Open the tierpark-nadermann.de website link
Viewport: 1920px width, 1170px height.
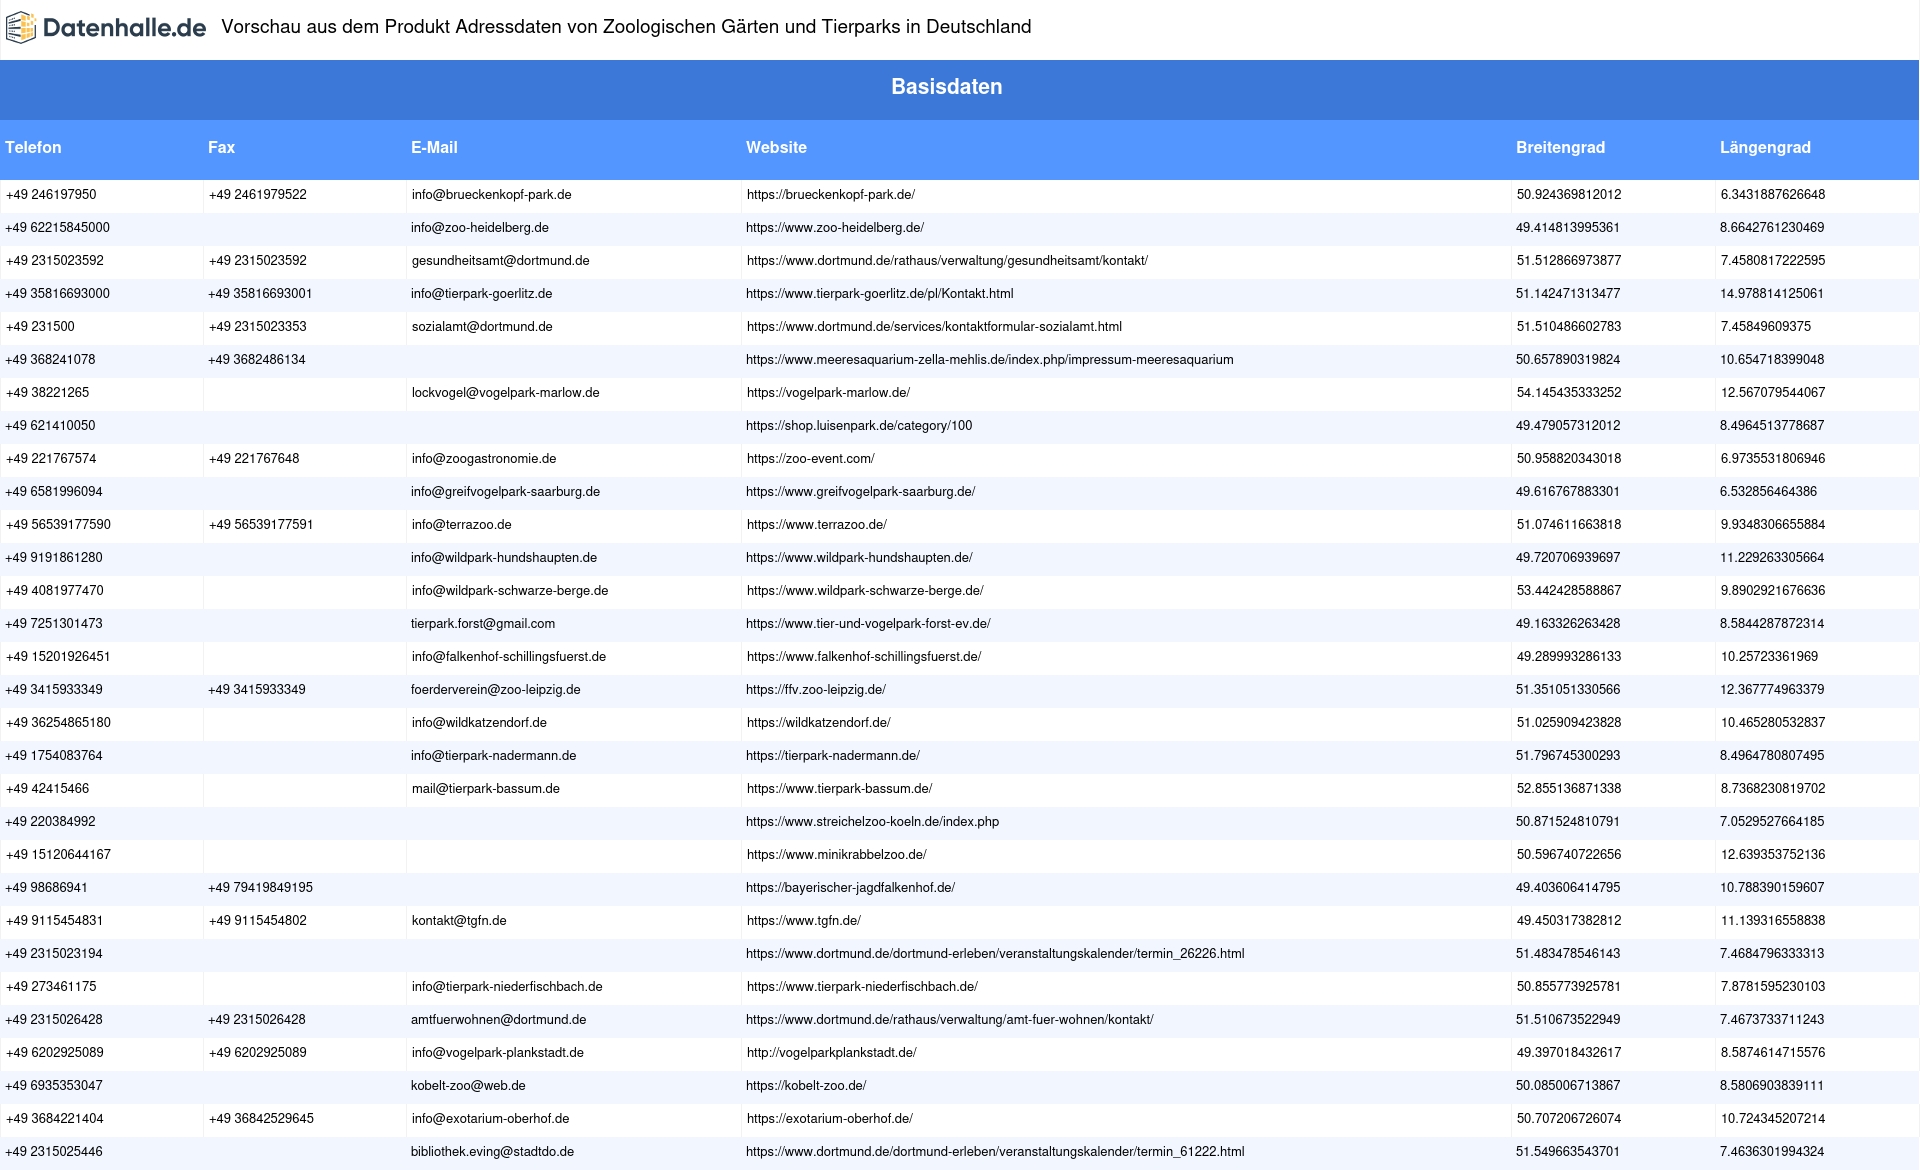click(x=833, y=756)
